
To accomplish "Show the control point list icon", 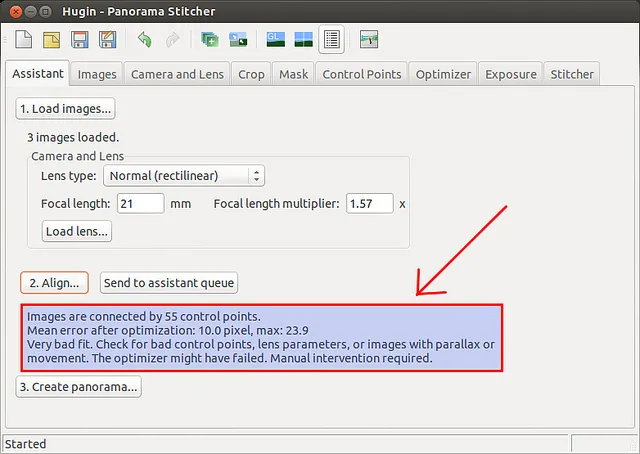I will click(331, 40).
